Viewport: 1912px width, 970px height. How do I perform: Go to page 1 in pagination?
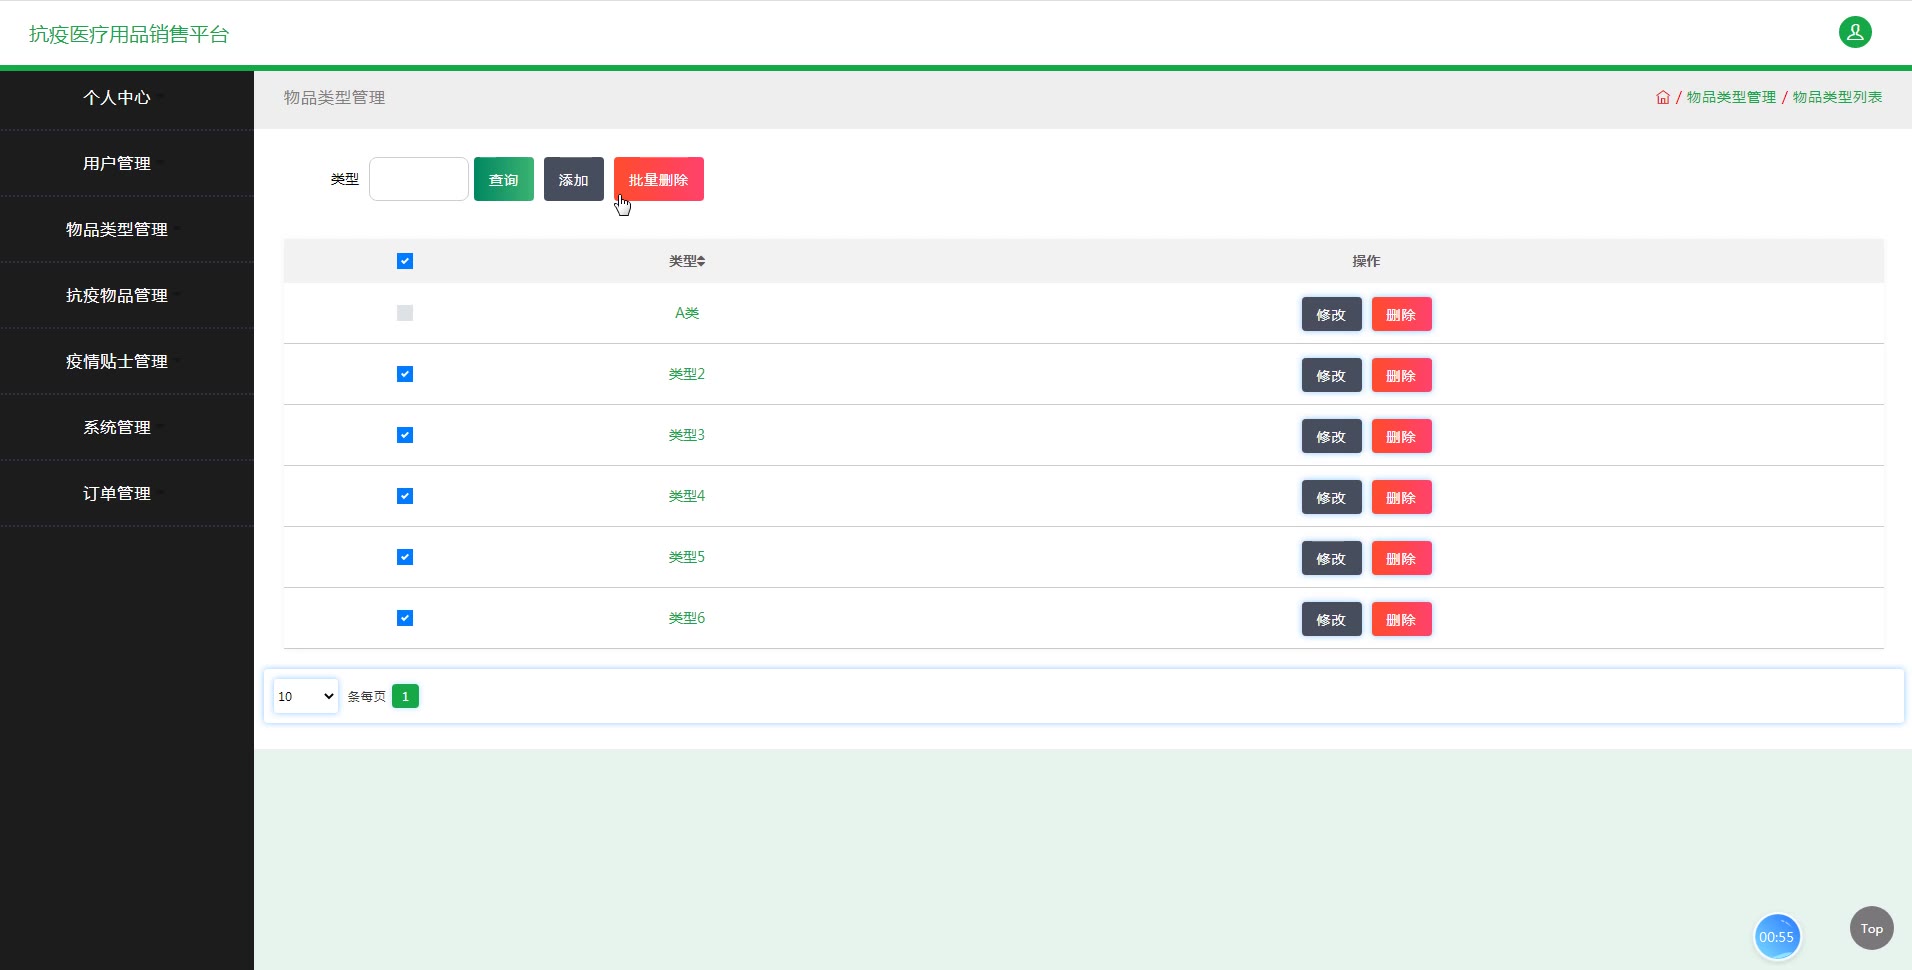405,696
